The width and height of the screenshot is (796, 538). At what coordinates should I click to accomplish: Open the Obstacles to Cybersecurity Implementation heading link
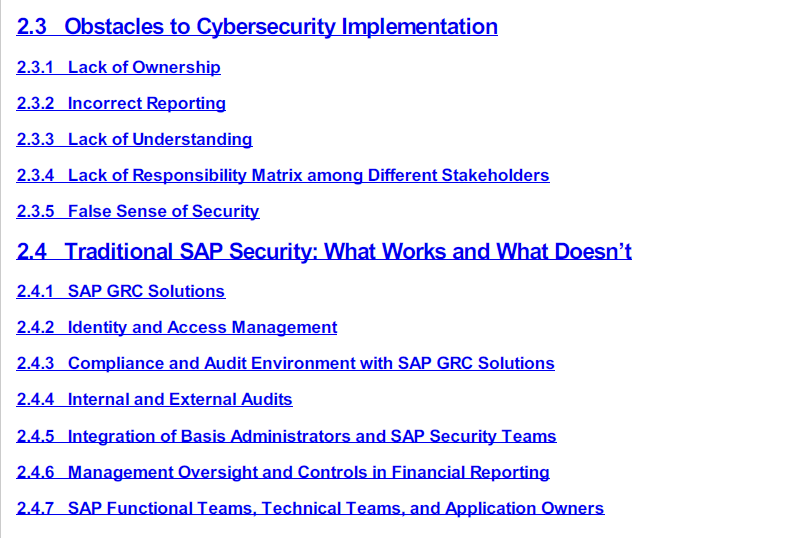pyautogui.click(x=280, y=27)
